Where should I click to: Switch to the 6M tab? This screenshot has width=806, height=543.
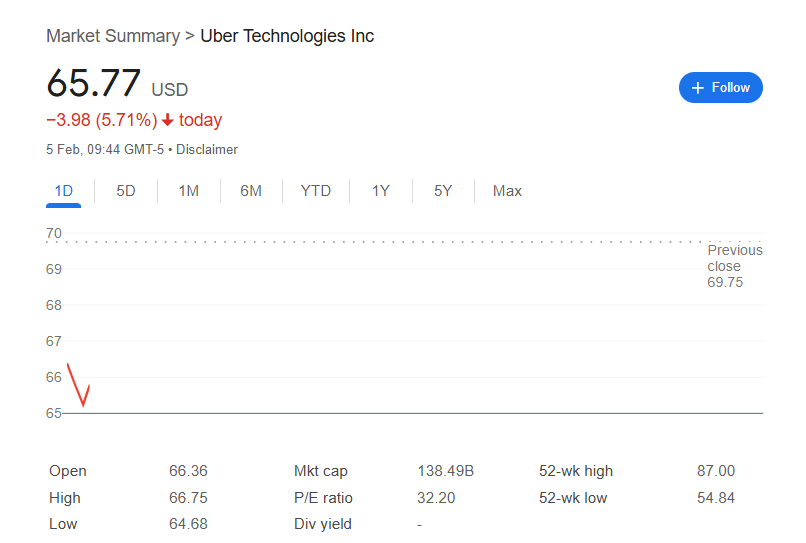pyautogui.click(x=251, y=191)
